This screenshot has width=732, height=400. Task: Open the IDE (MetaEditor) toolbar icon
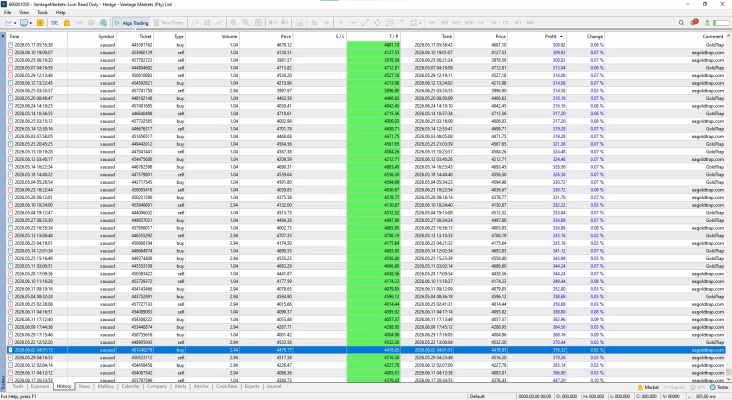pyautogui.click(x=55, y=22)
